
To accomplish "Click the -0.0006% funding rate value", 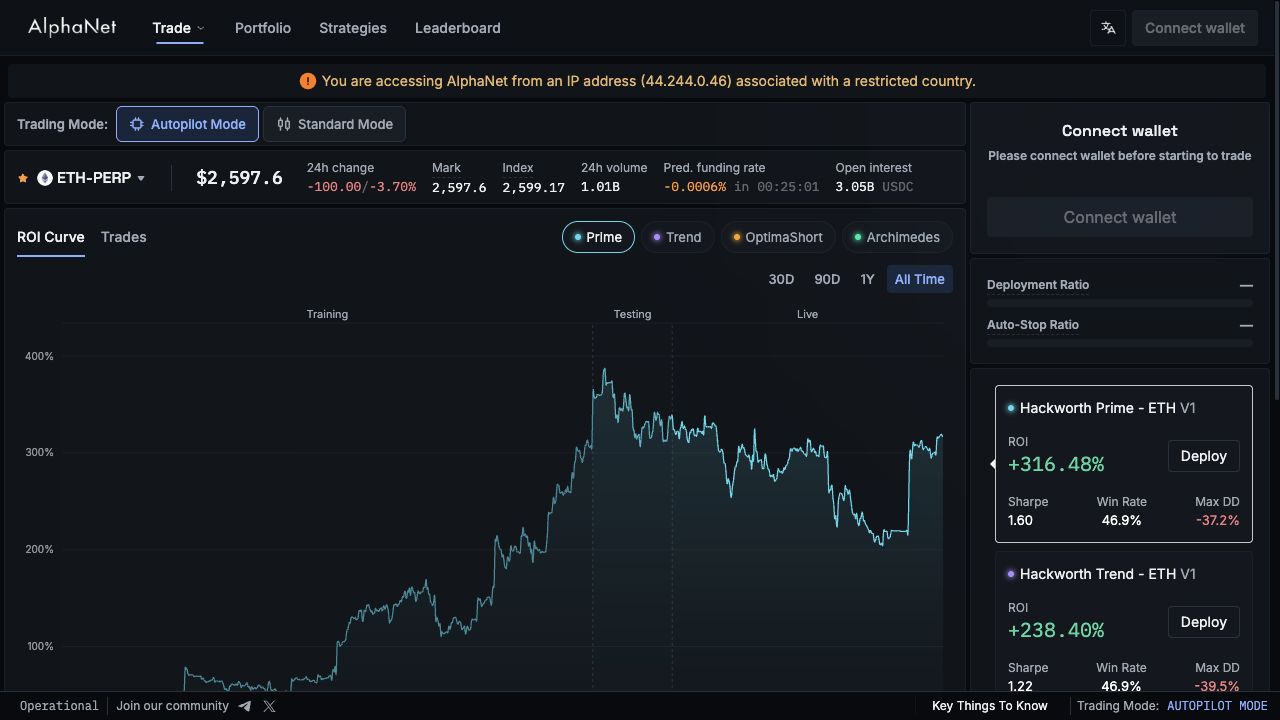I will click(695, 187).
